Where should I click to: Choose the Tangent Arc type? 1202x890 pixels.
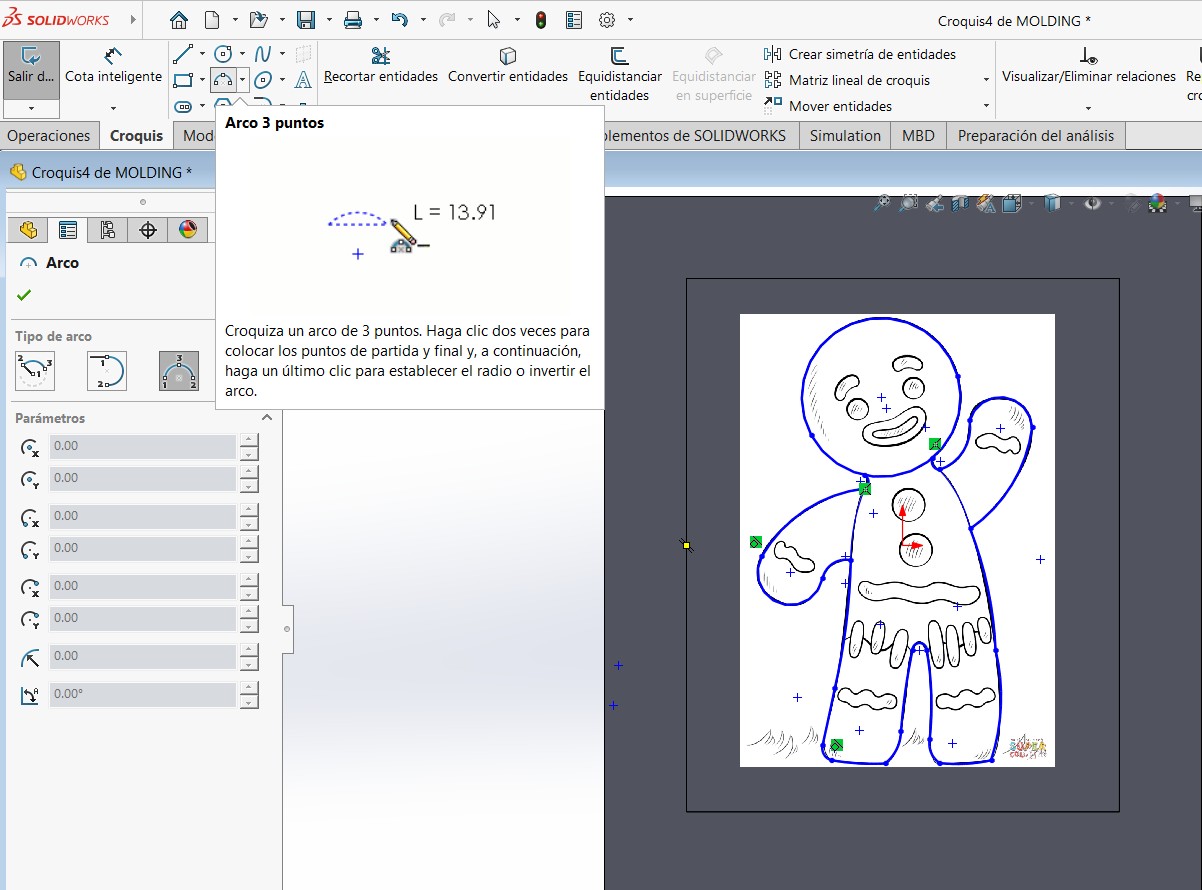107,371
